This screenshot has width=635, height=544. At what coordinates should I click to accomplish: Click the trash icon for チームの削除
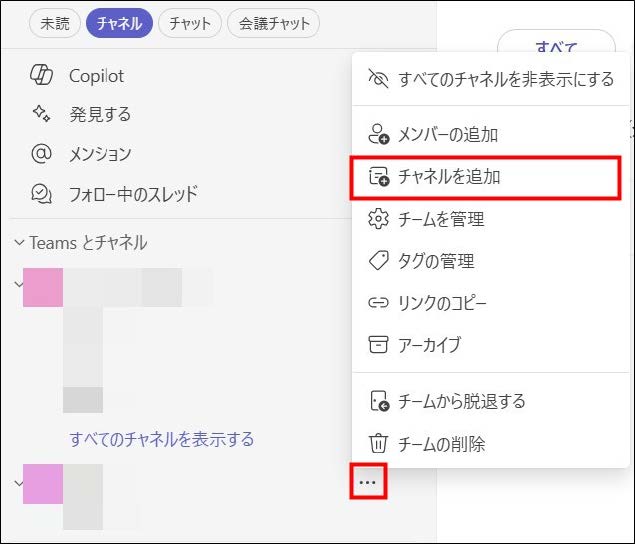[x=378, y=443]
